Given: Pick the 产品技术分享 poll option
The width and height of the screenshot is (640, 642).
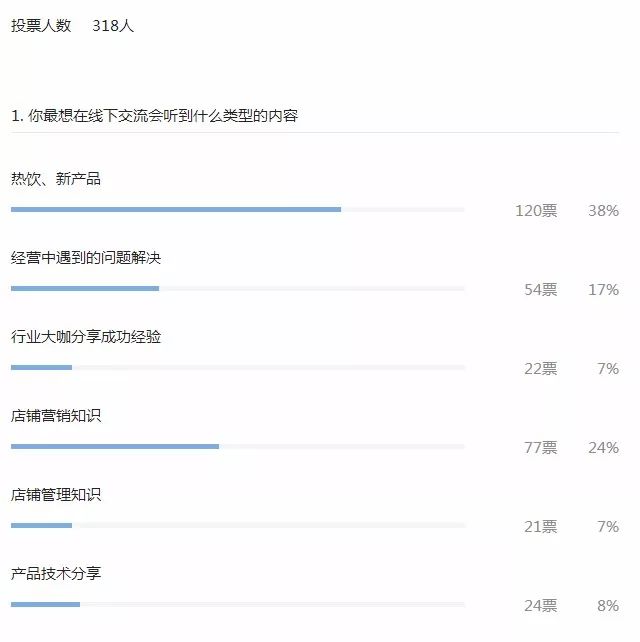Looking at the screenshot, I should point(56,574).
